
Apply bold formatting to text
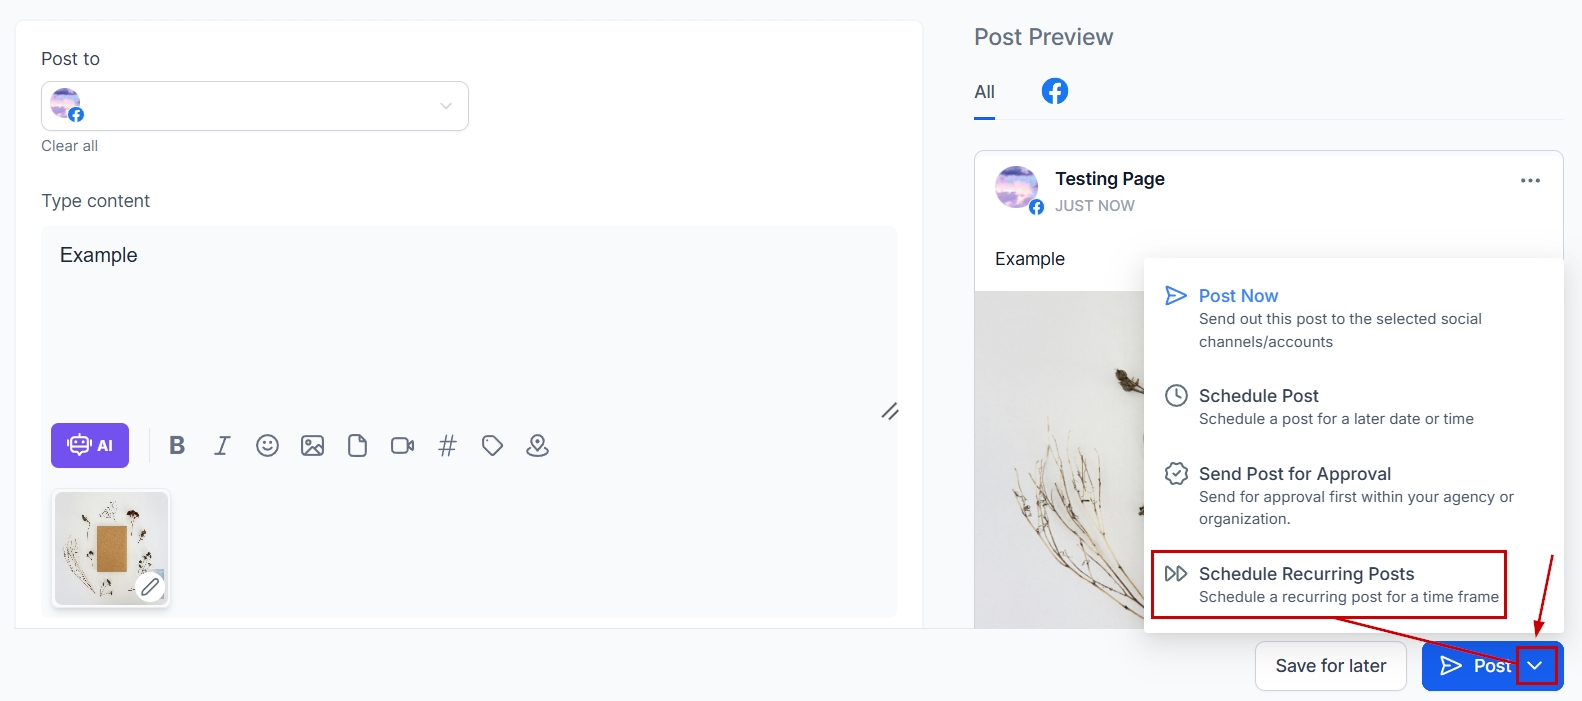pos(177,446)
